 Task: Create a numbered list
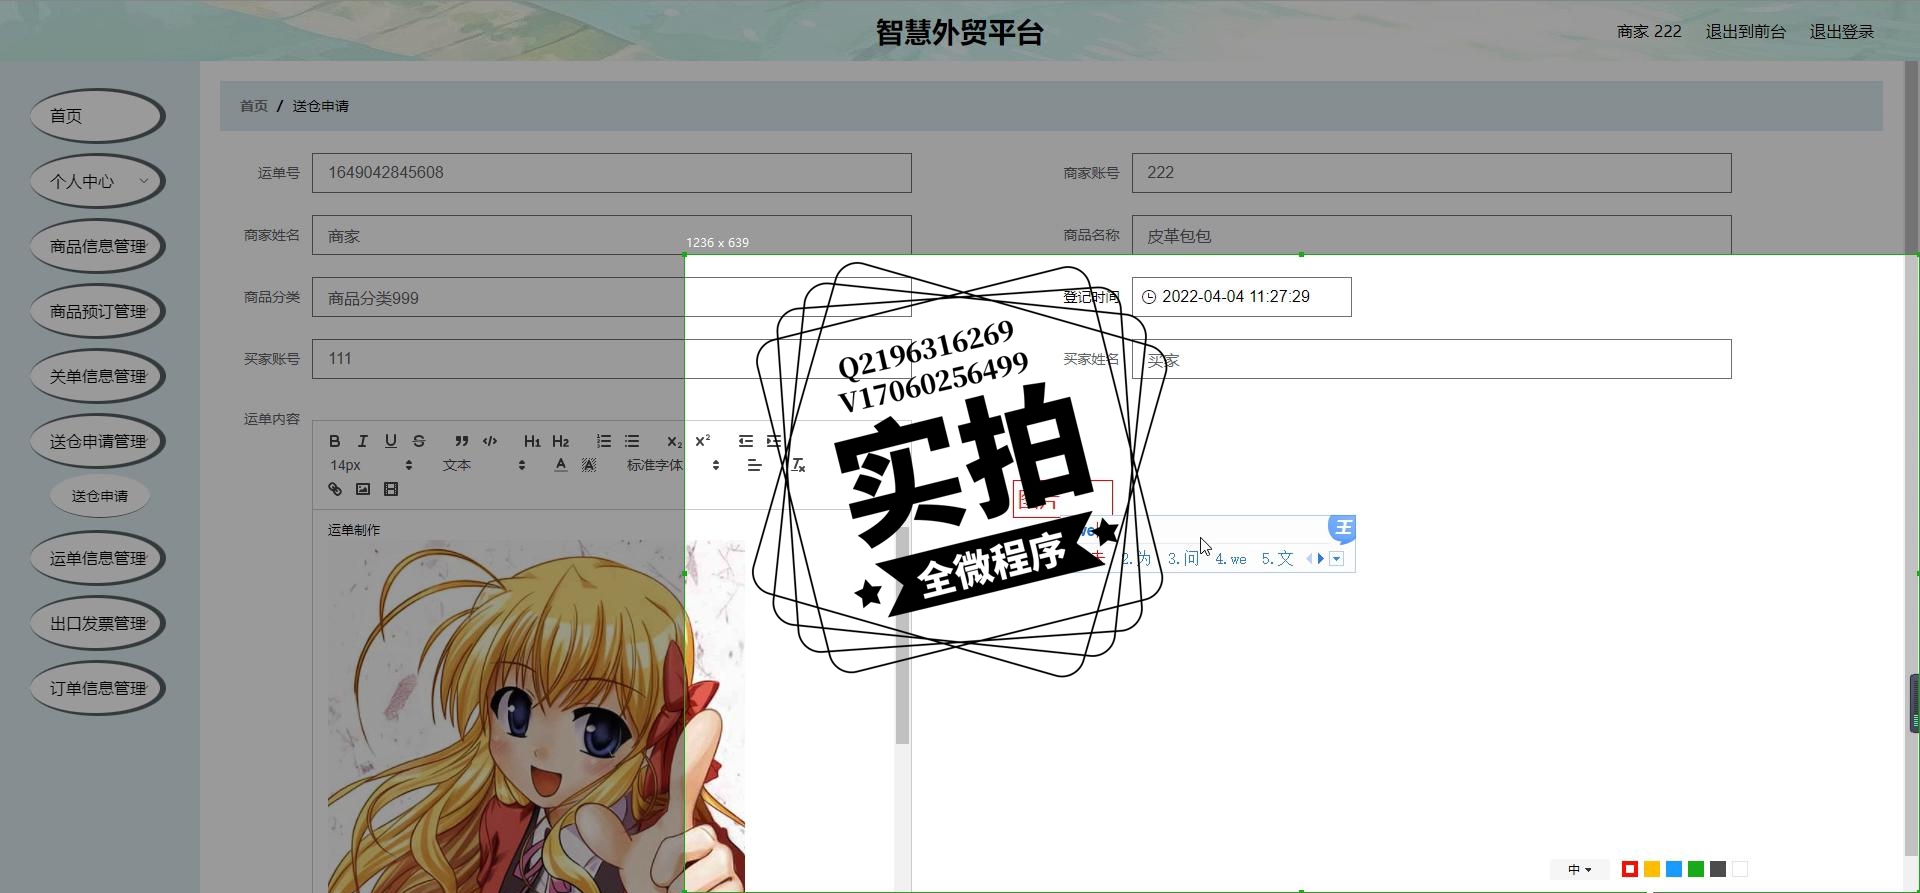point(603,441)
